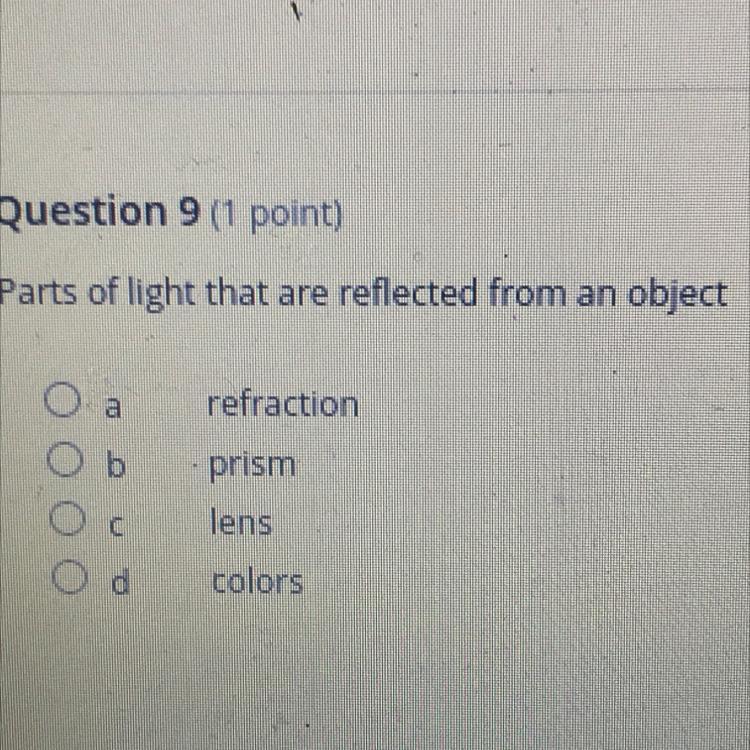750x750 pixels.
Task: Select the answer text colors
Action: point(257,581)
